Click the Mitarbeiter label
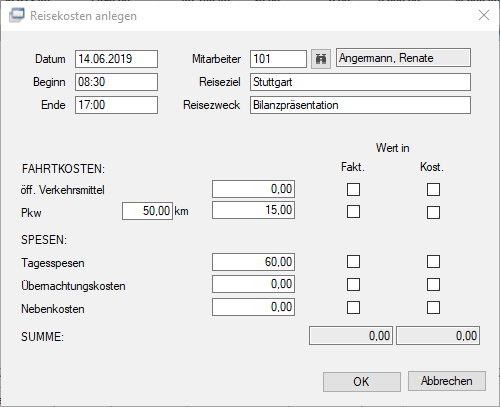The height and width of the screenshot is (407, 500). click(216, 59)
